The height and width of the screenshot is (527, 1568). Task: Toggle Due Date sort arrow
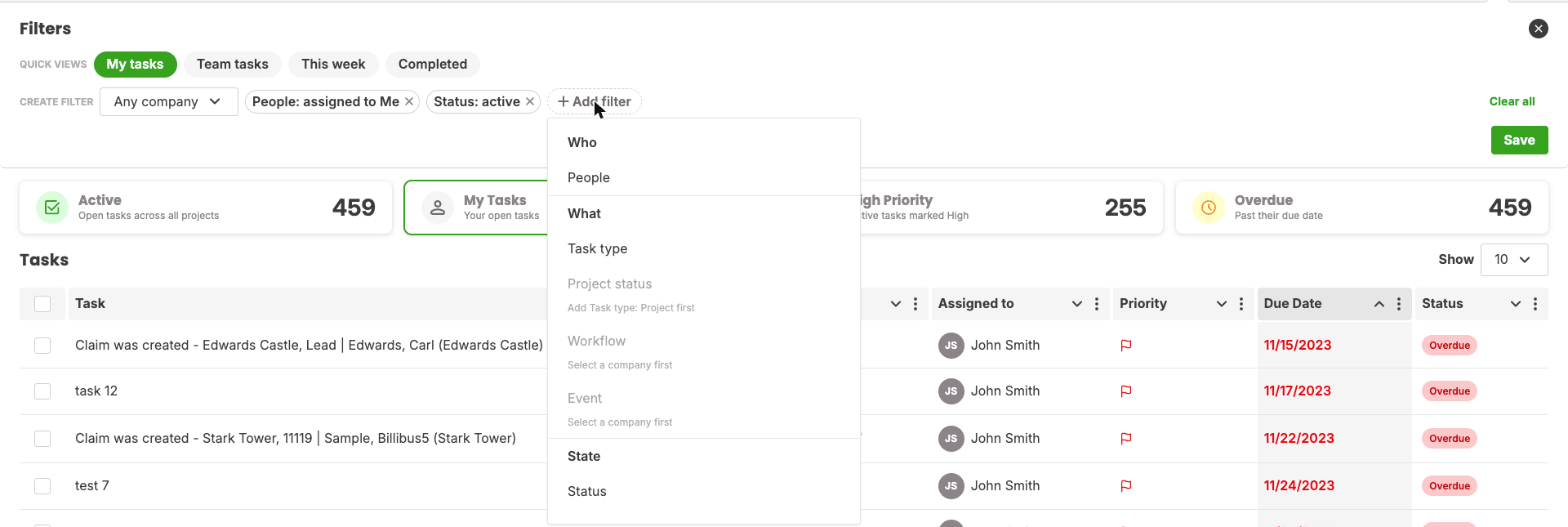point(1379,304)
